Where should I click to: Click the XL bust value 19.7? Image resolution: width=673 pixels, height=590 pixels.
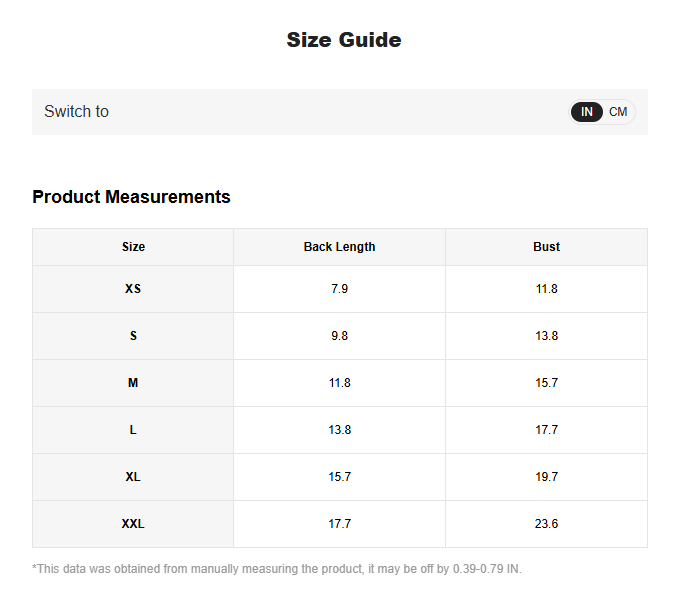point(546,477)
